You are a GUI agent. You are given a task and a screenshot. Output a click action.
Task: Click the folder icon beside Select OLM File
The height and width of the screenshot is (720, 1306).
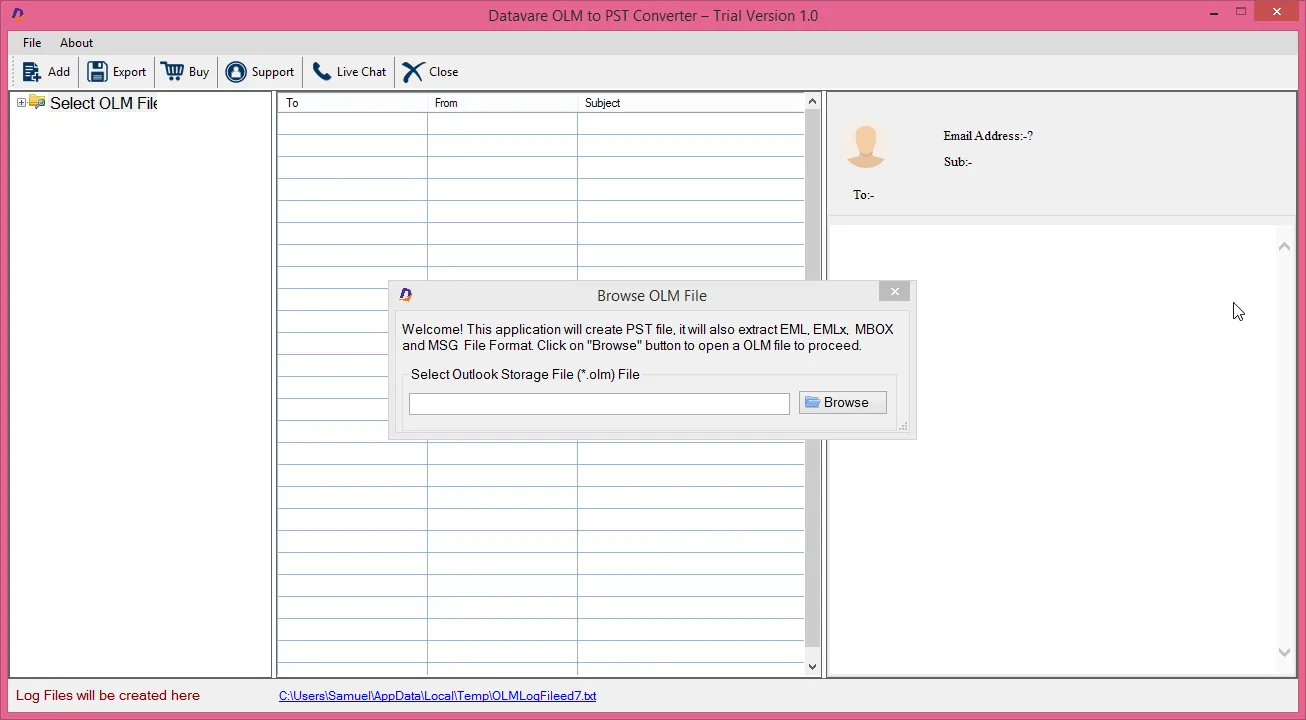pos(37,102)
